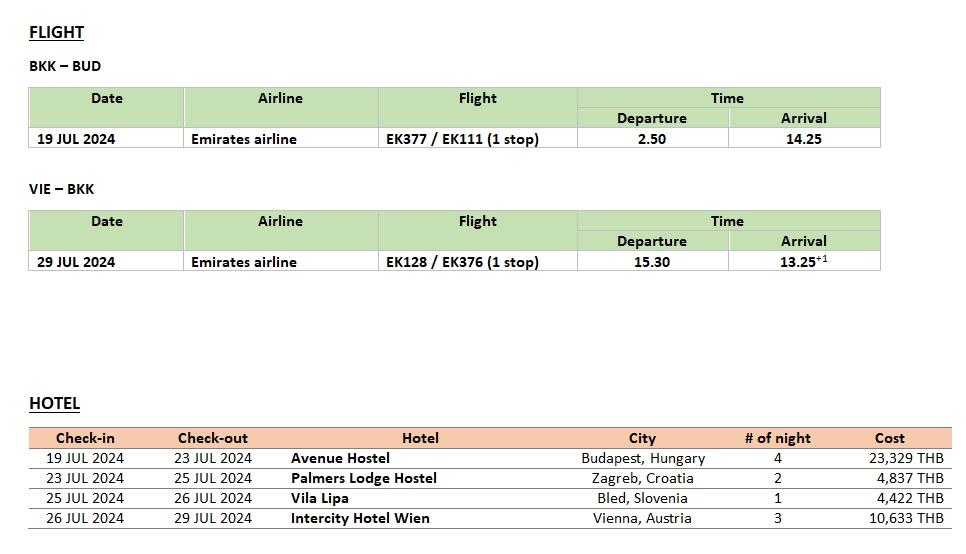The image size is (966, 554).
Task: Select arrival time 13.25+1 cell
Action: 804,261
